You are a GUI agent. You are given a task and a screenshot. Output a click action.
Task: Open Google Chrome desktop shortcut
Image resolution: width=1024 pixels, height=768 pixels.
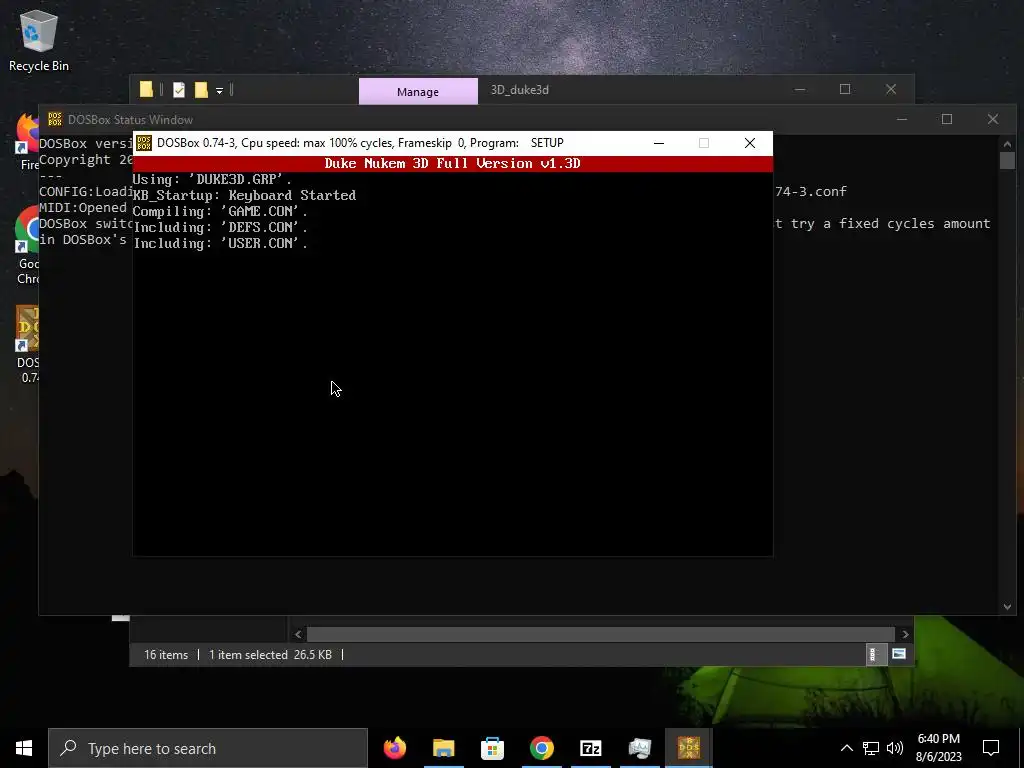pyautogui.click(x=27, y=245)
